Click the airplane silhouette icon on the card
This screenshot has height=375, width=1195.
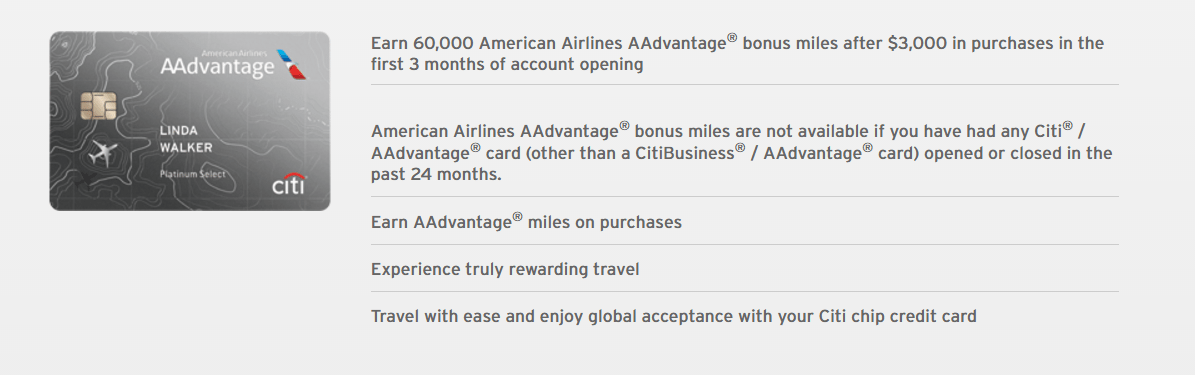coord(102,153)
